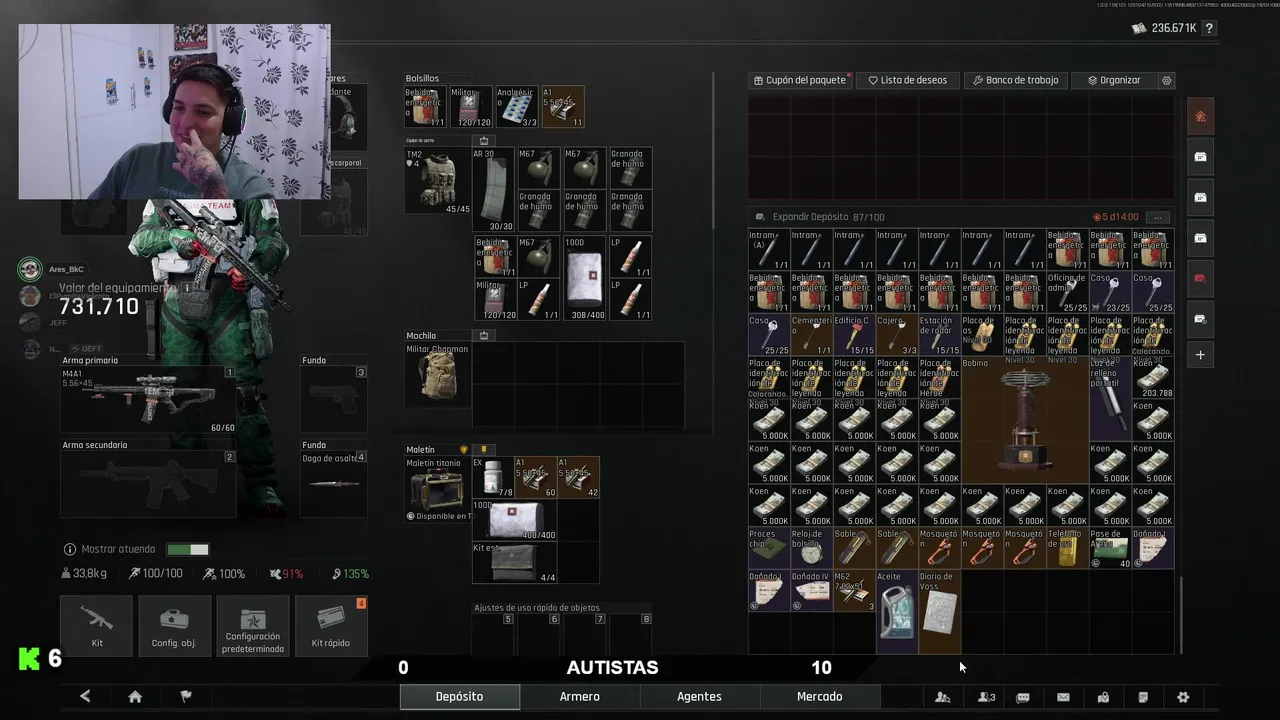The image size is (1280, 720).
Task: Click the Mostrar atuendo info icon
Action: click(x=69, y=549)
